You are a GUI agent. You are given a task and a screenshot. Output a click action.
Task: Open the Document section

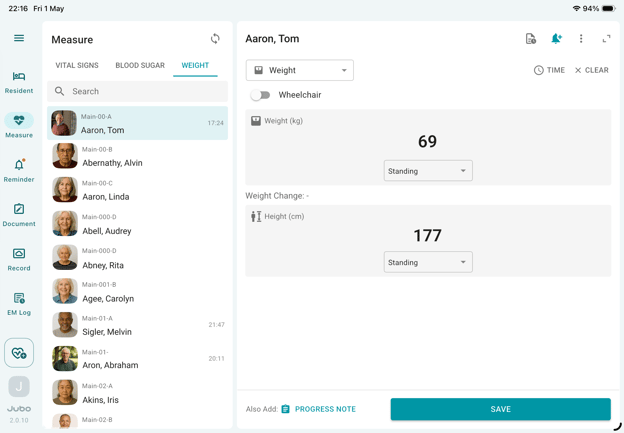[x=19, y=215]
